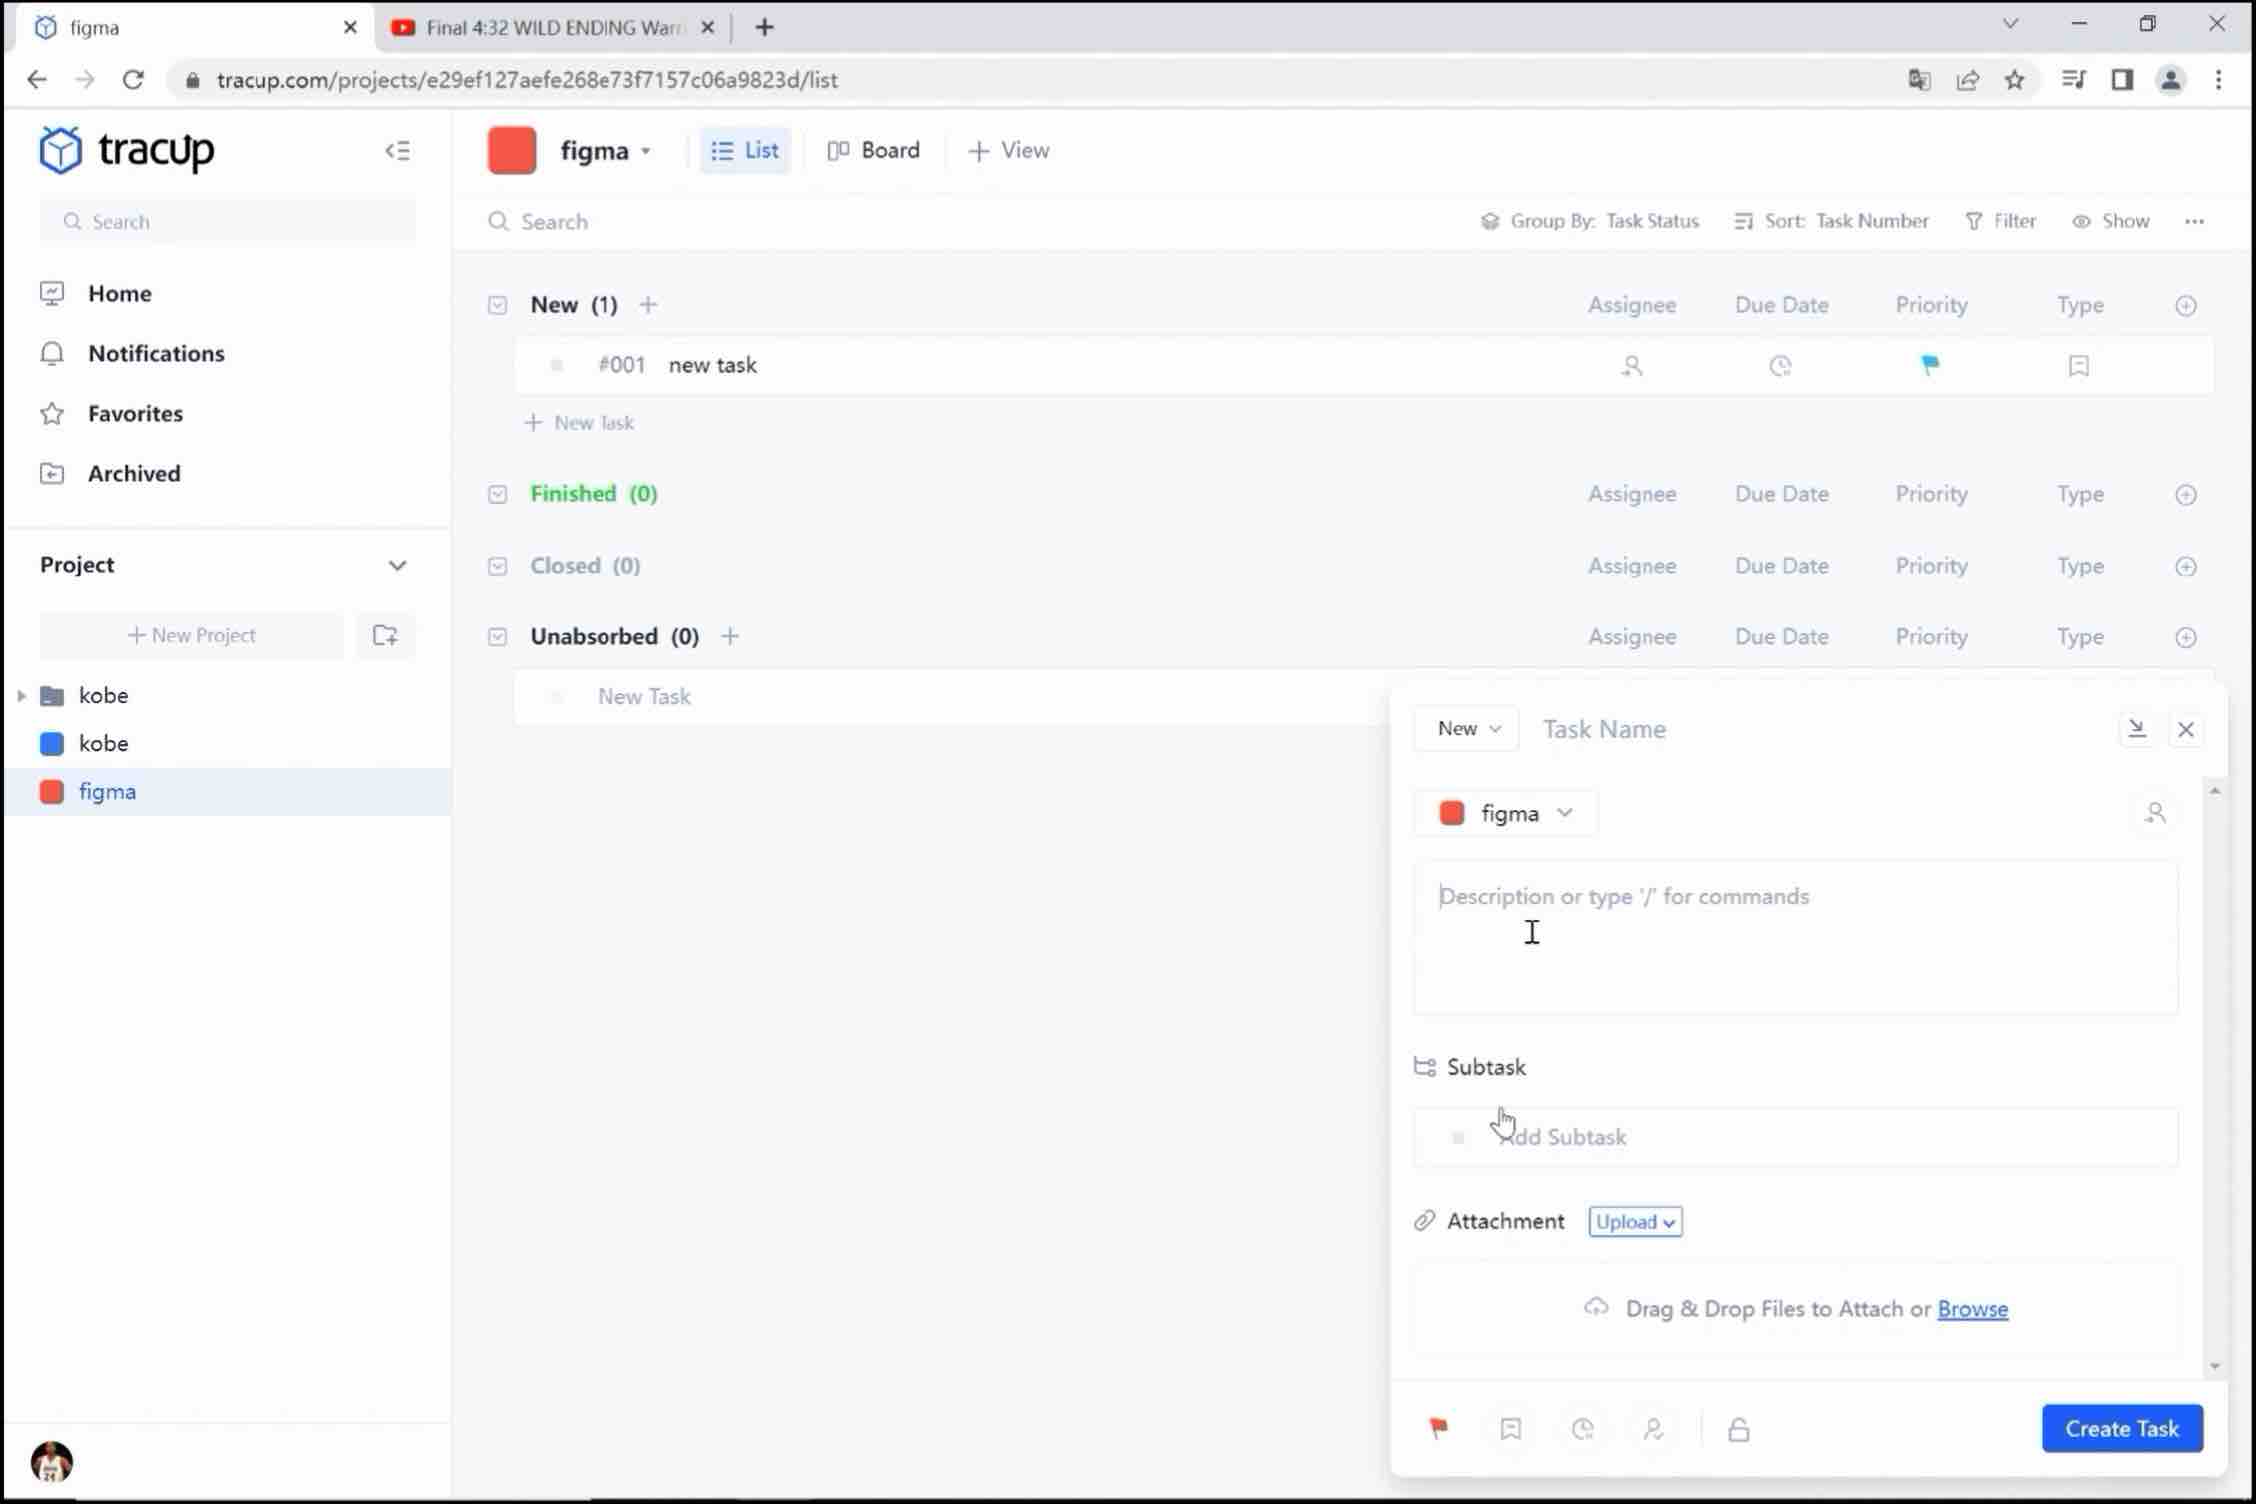Open Notifications in the sidebar
Screen dimensions: 2256x1504
click(x=156, y=353)
